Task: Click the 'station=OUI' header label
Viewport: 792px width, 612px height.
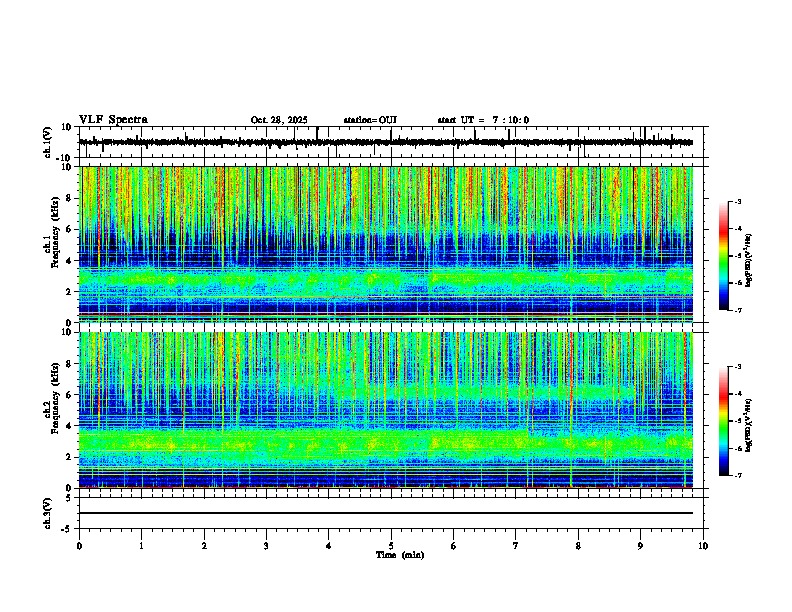Action: [370, 120]
